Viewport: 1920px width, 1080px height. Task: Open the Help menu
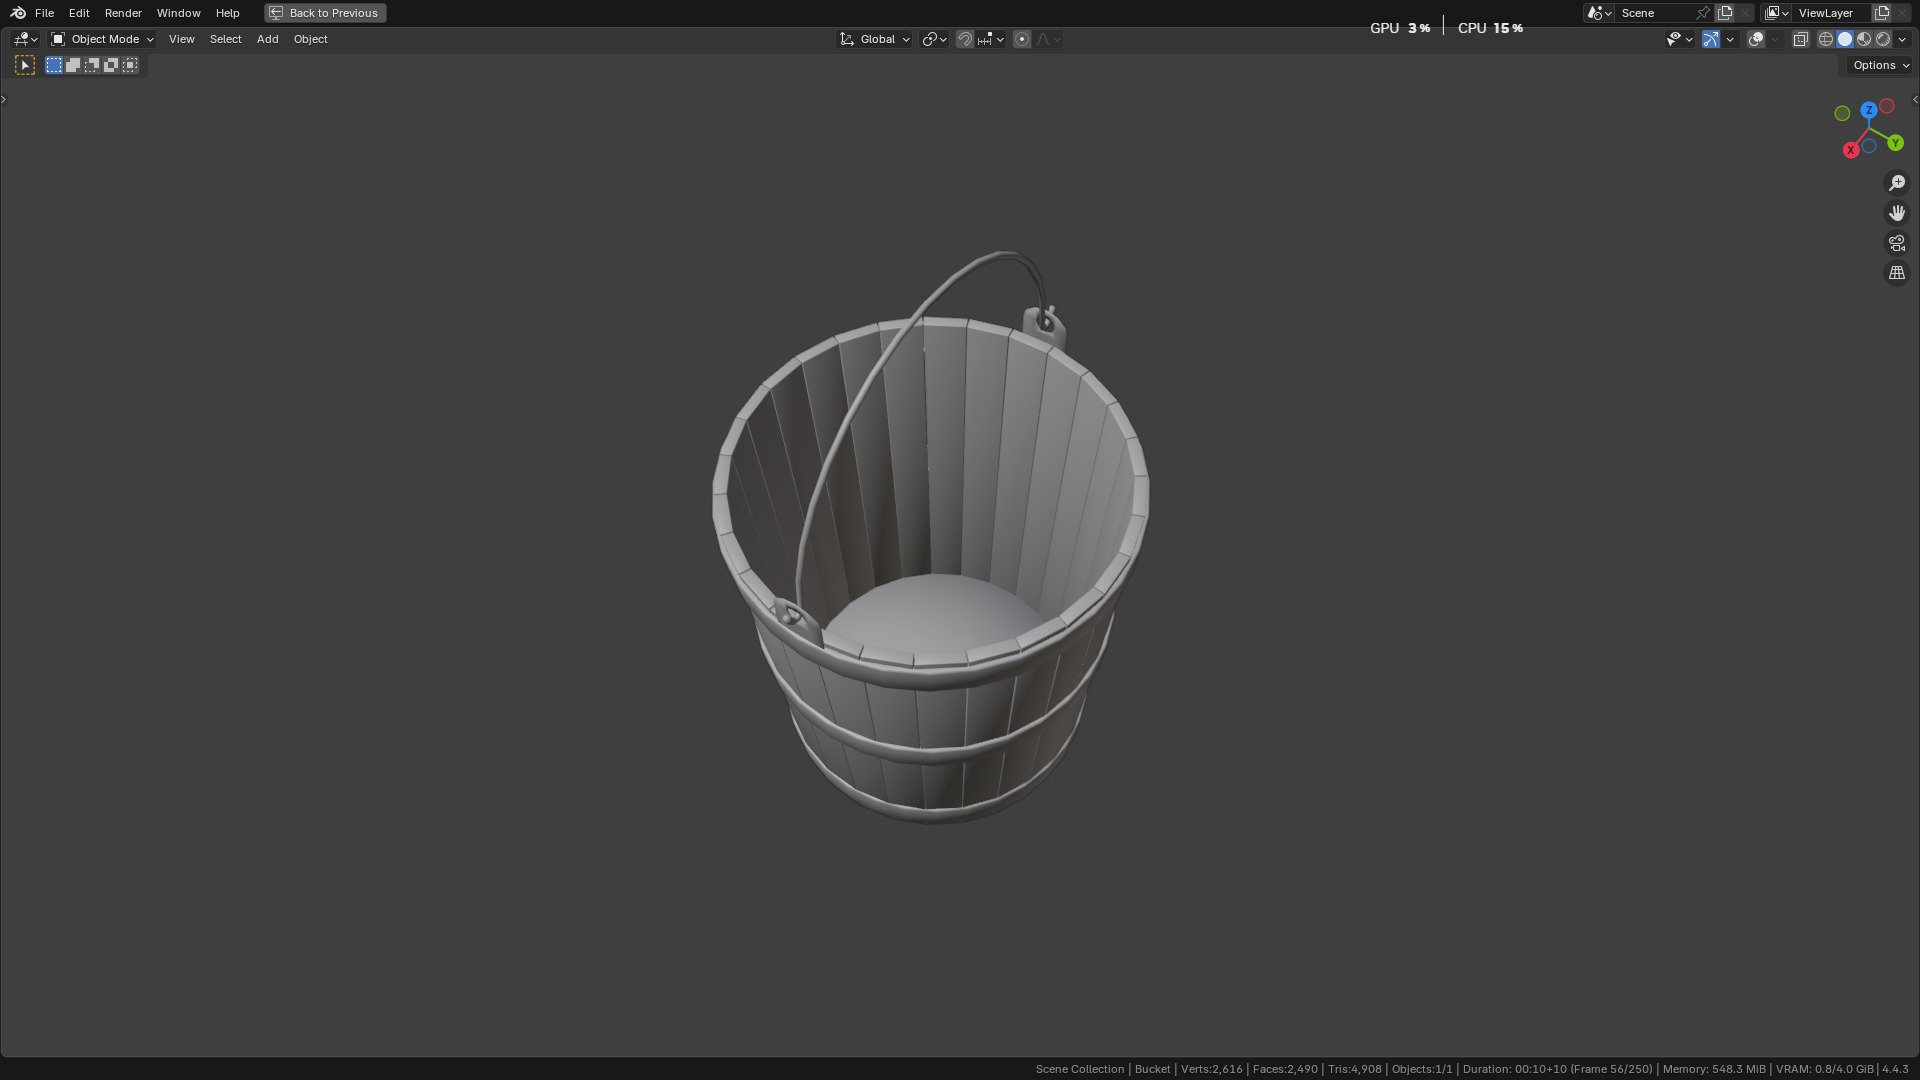coord(227,13)
